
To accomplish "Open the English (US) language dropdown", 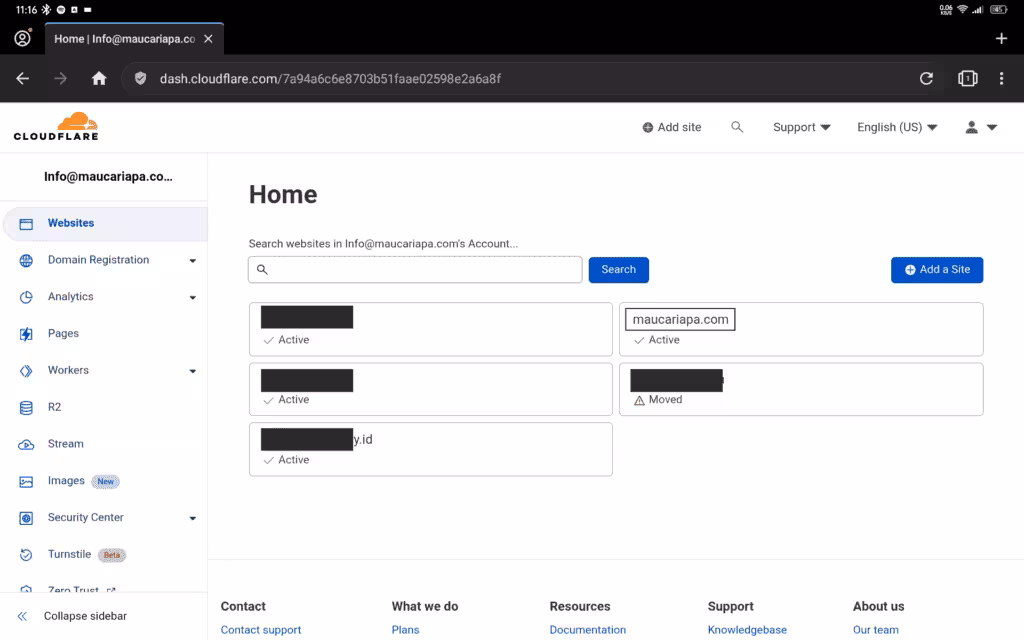I will [x=897, y=127].
